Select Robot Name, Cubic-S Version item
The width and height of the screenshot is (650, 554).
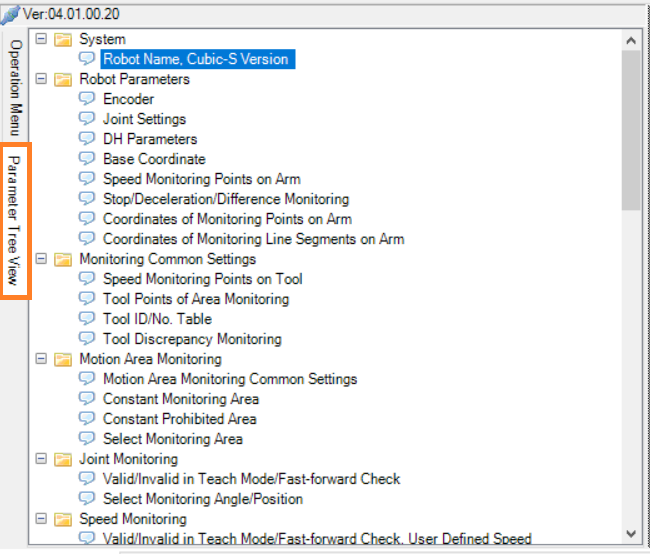point(198,59)
